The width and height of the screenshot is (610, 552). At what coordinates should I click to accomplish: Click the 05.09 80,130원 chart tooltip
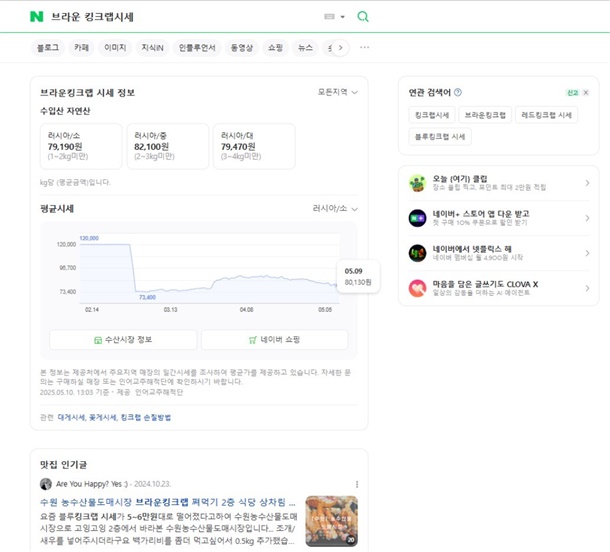358,277
